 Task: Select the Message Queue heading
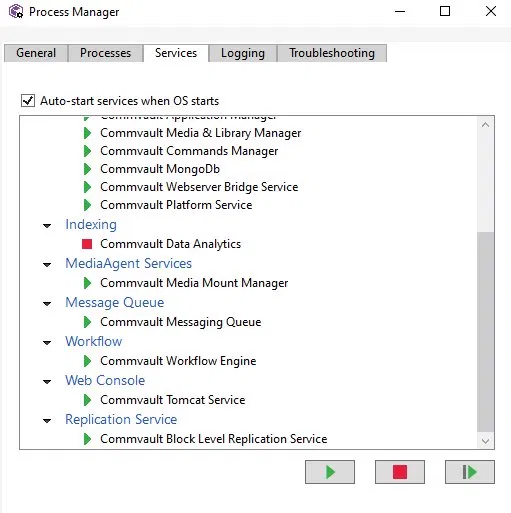tap(115, 303)
